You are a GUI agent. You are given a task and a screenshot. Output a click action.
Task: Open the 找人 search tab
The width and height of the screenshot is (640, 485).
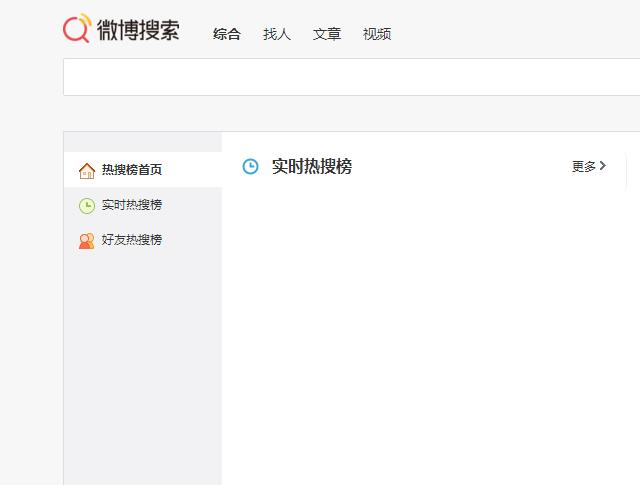[277, 34]
